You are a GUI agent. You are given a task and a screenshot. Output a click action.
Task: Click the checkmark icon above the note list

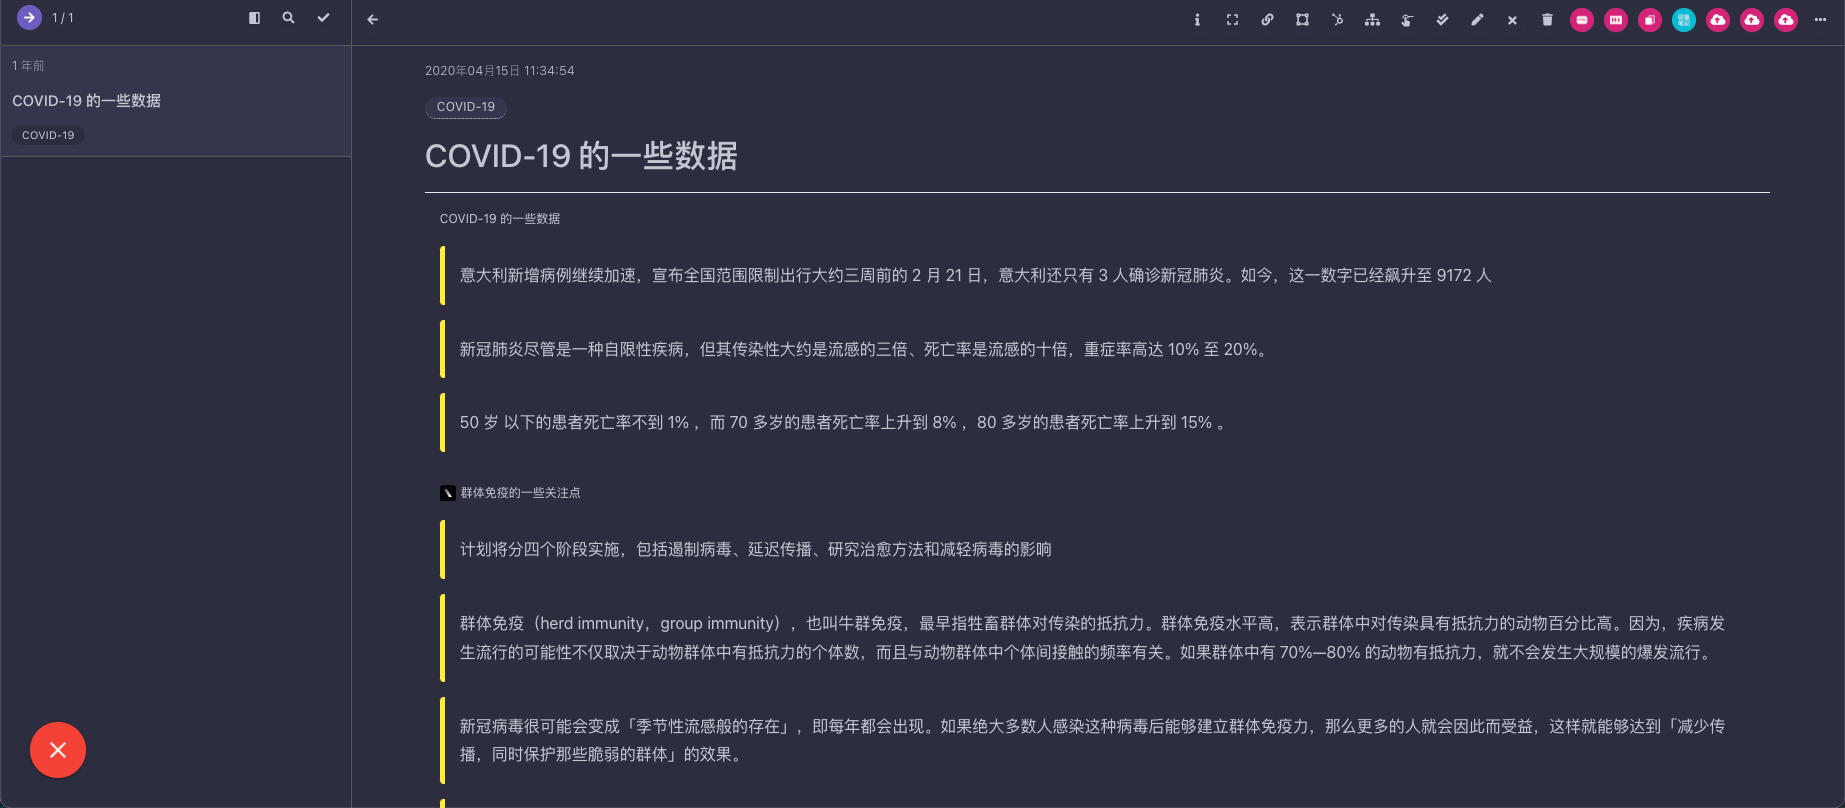(323, 18)
